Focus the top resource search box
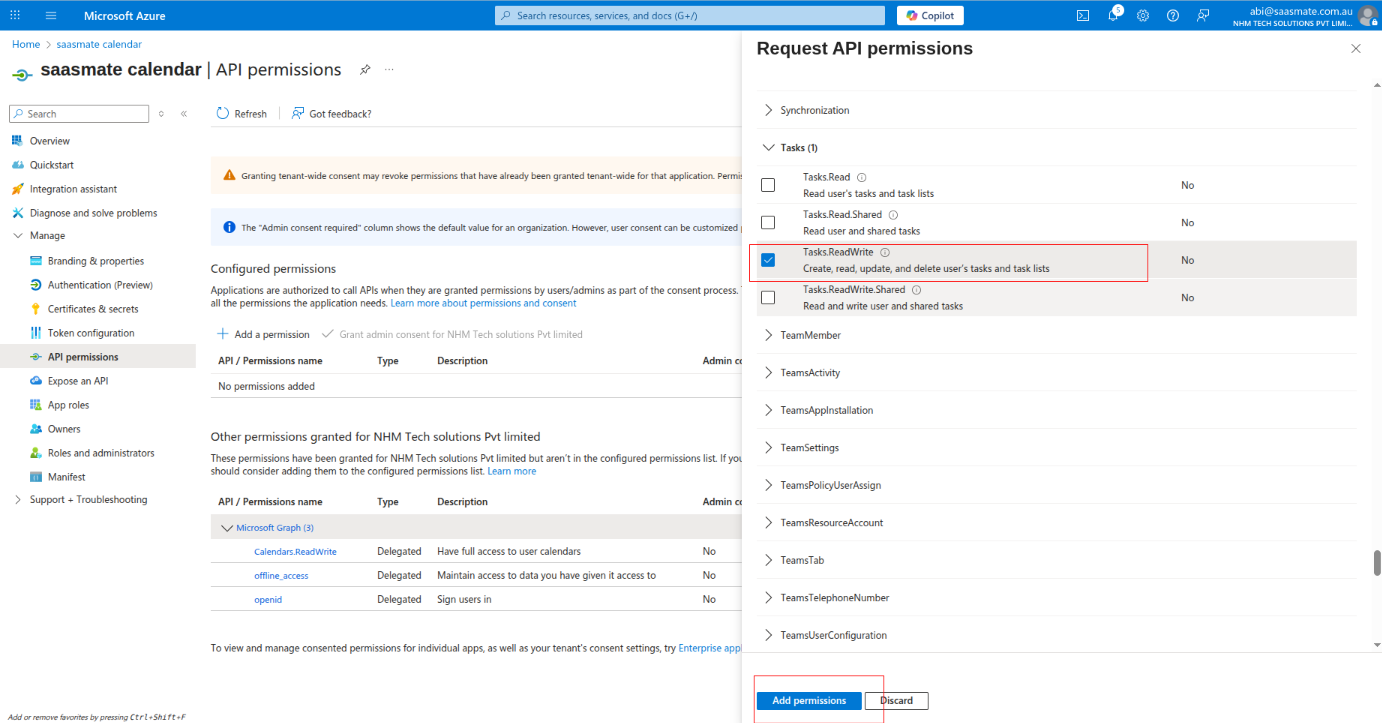Image resolution: width=1382 pixels, height=723 pixels. click(690, 15)
